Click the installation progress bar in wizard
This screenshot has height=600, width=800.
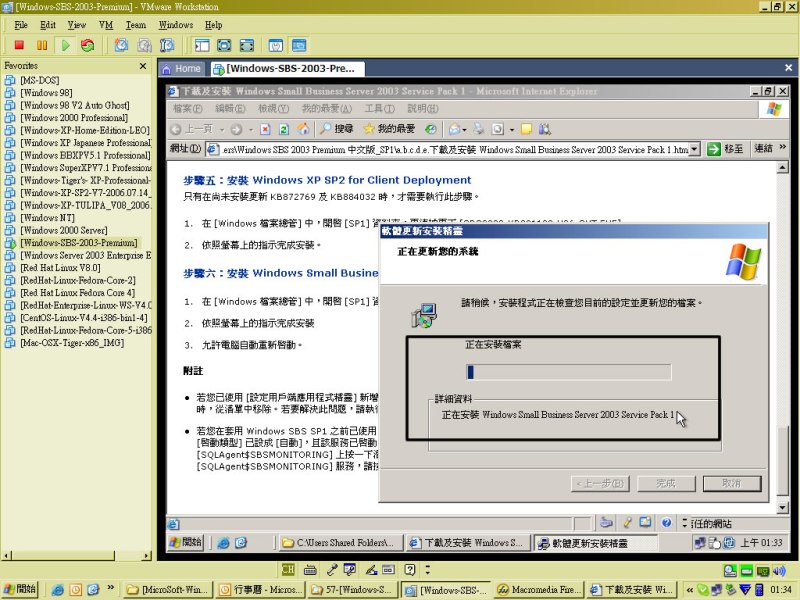[x=569, y=372]
